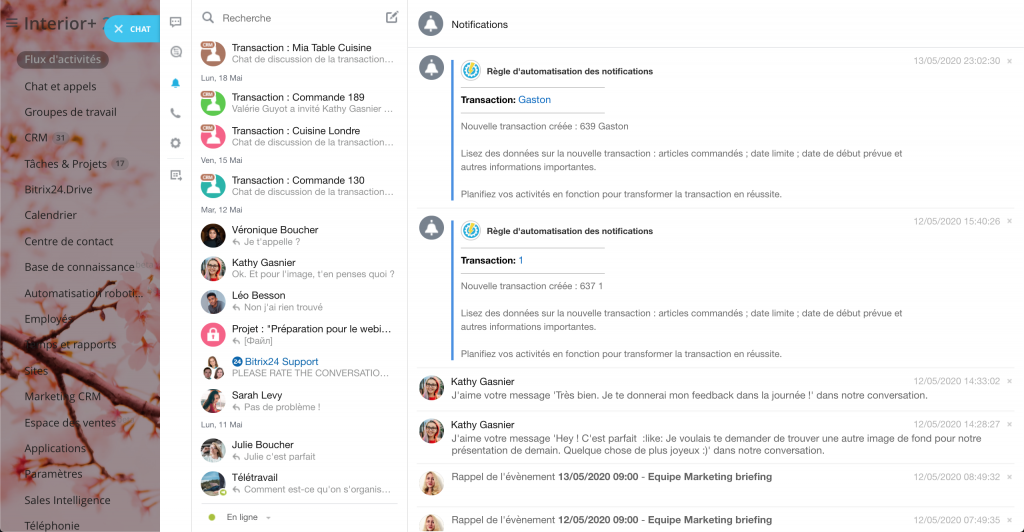The width and height of the screenshot is (1024, 532).
Task: Dismiss the 12/05/2020 15:40:26 notification
Action: (x=1009, y=221)
